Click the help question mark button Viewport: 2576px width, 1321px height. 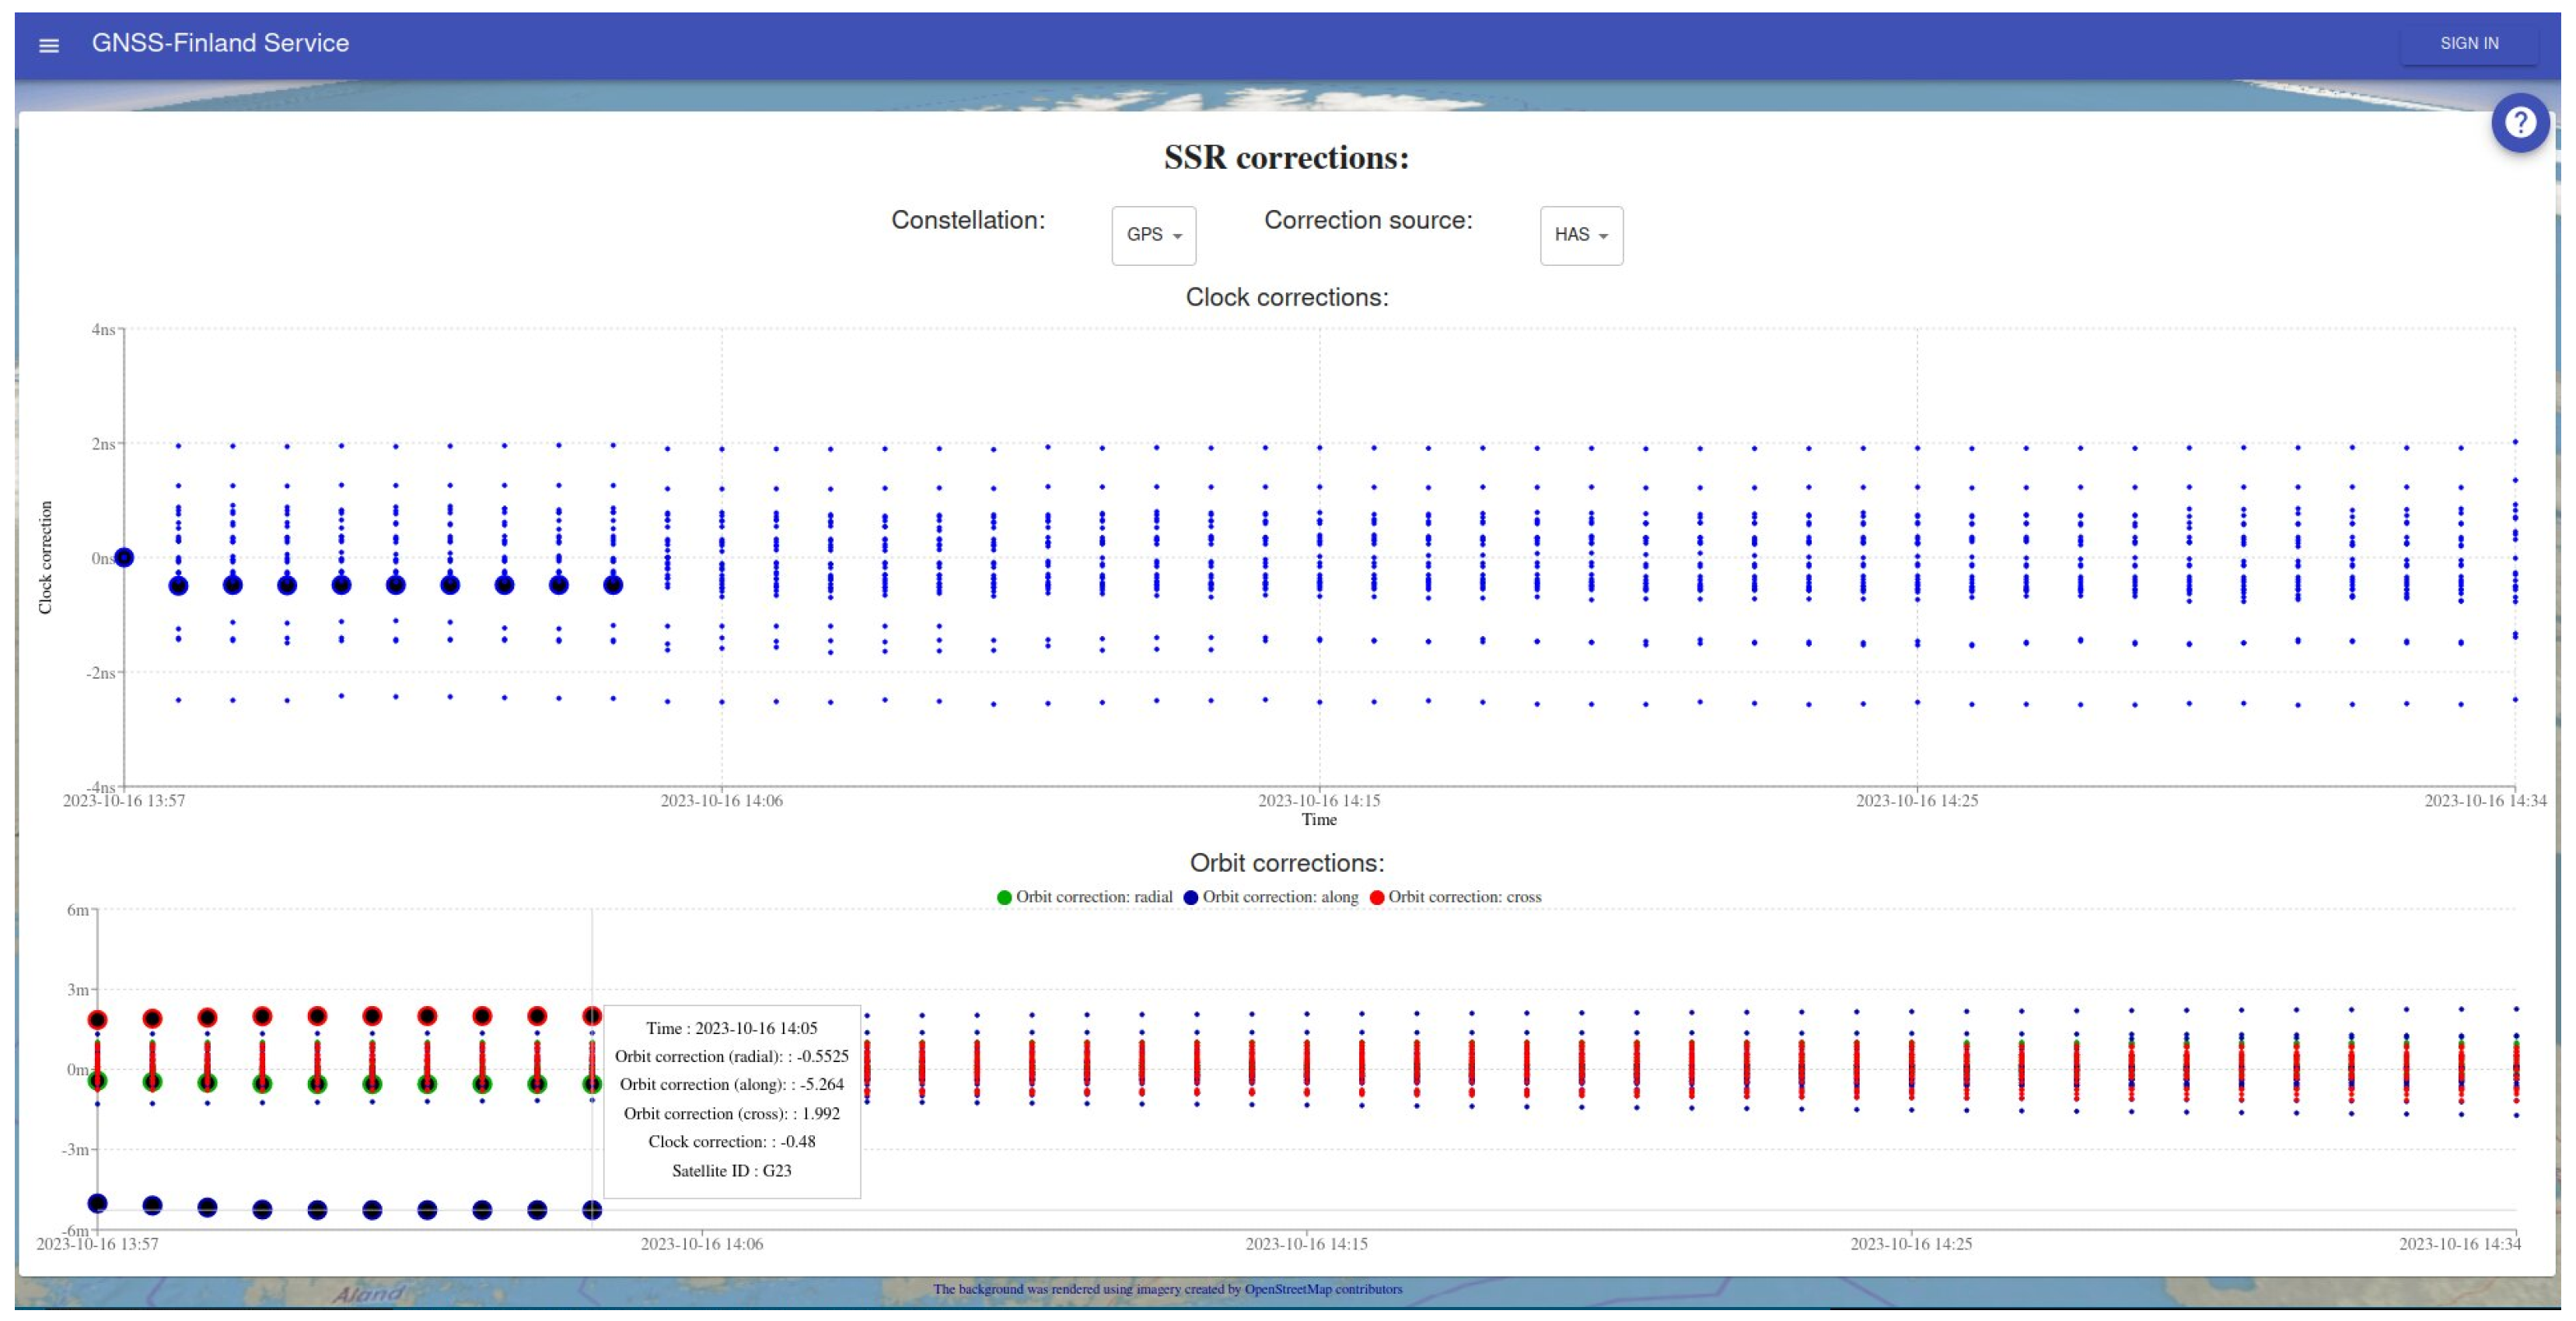click(2519, 123)
